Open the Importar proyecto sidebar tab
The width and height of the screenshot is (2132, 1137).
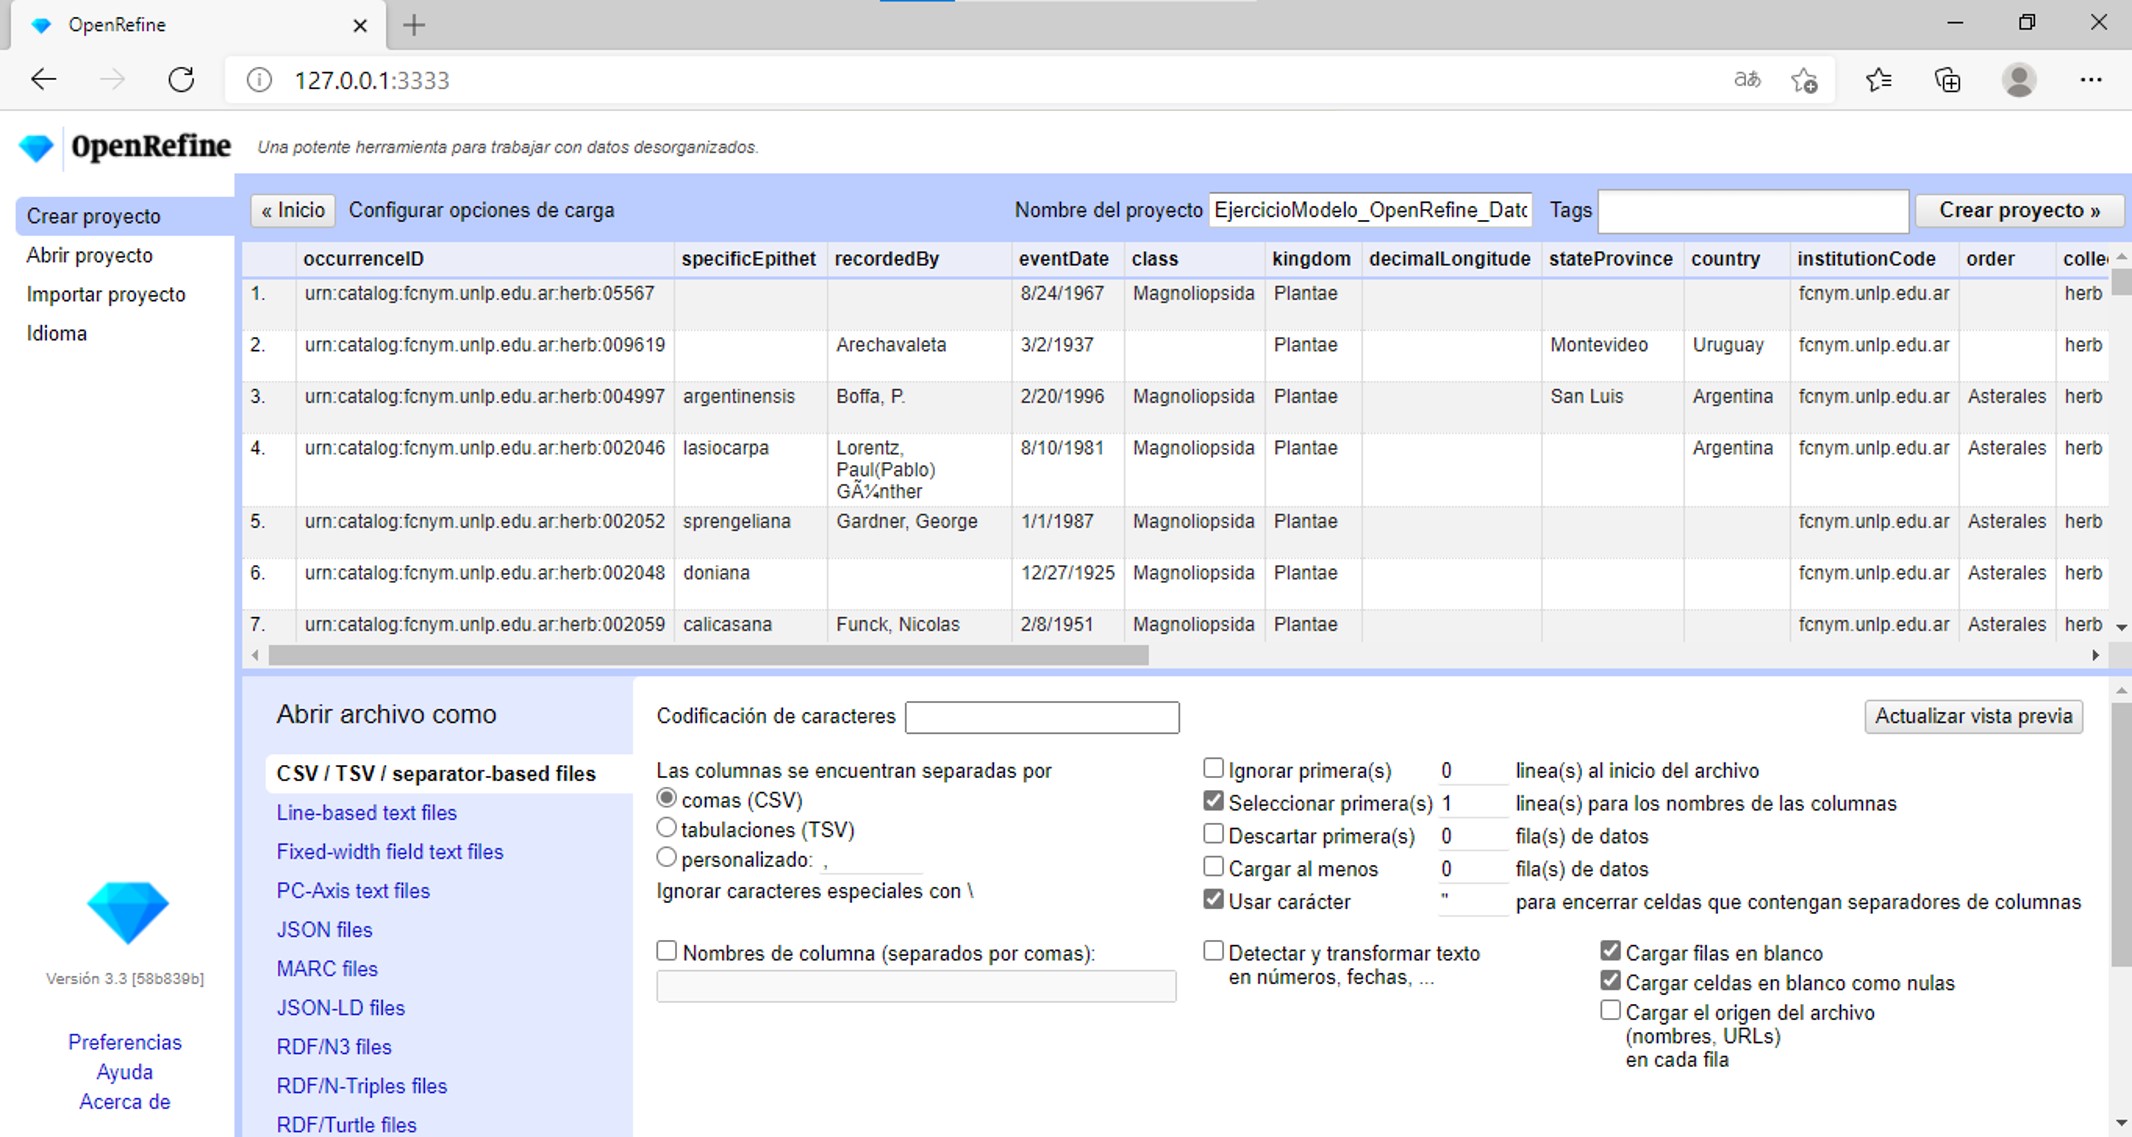(106, 294)
